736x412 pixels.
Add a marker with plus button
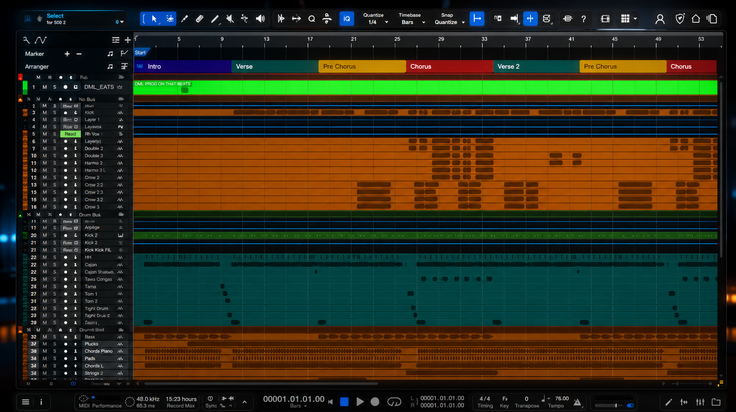pos(67,54)
